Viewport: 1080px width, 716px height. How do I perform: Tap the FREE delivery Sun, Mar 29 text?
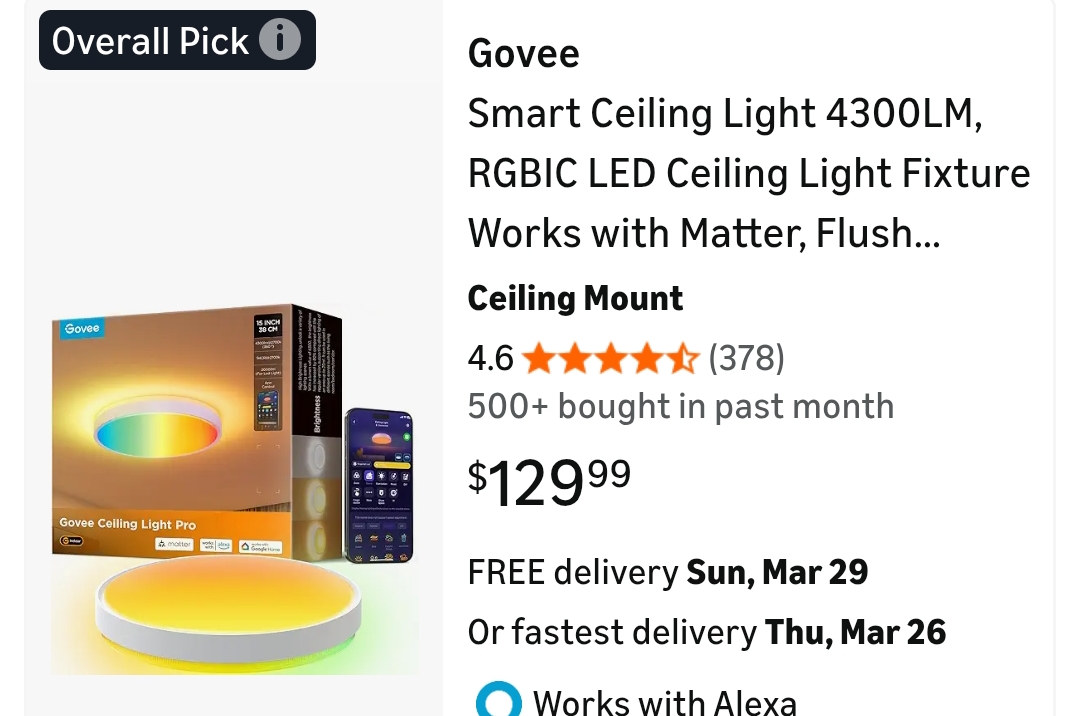pos(667,573)
